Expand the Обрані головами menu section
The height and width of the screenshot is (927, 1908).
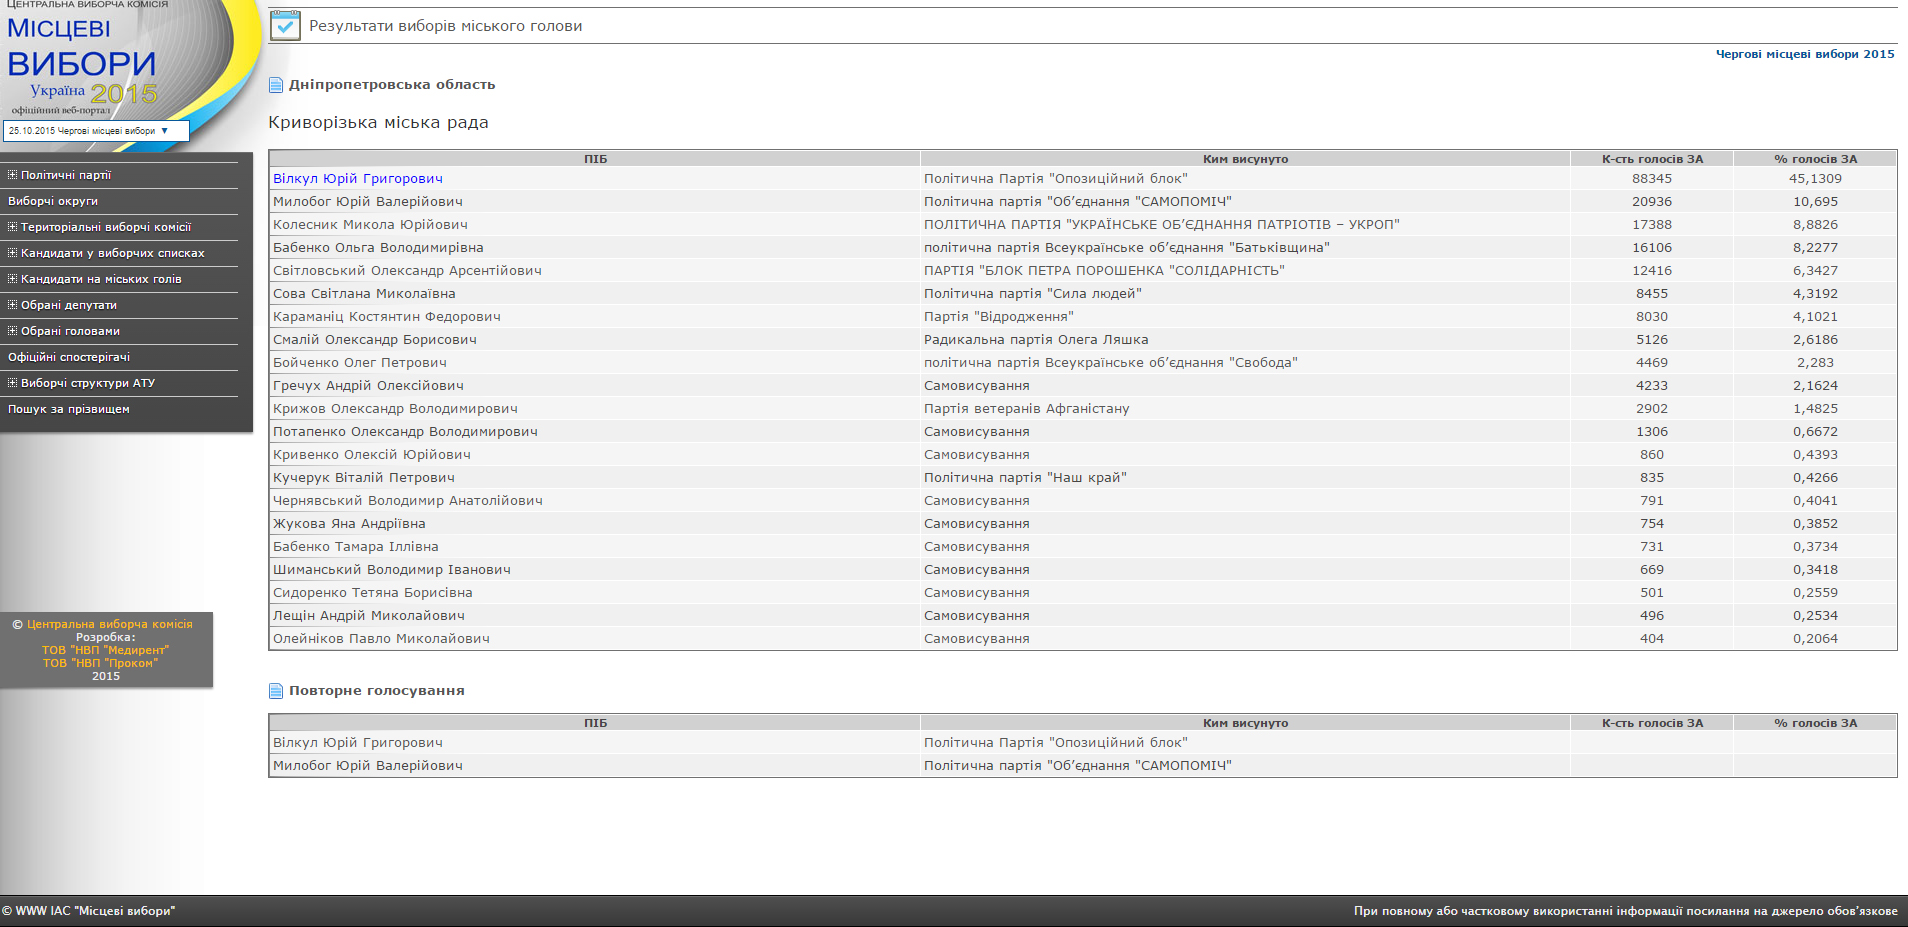(70, 331)
